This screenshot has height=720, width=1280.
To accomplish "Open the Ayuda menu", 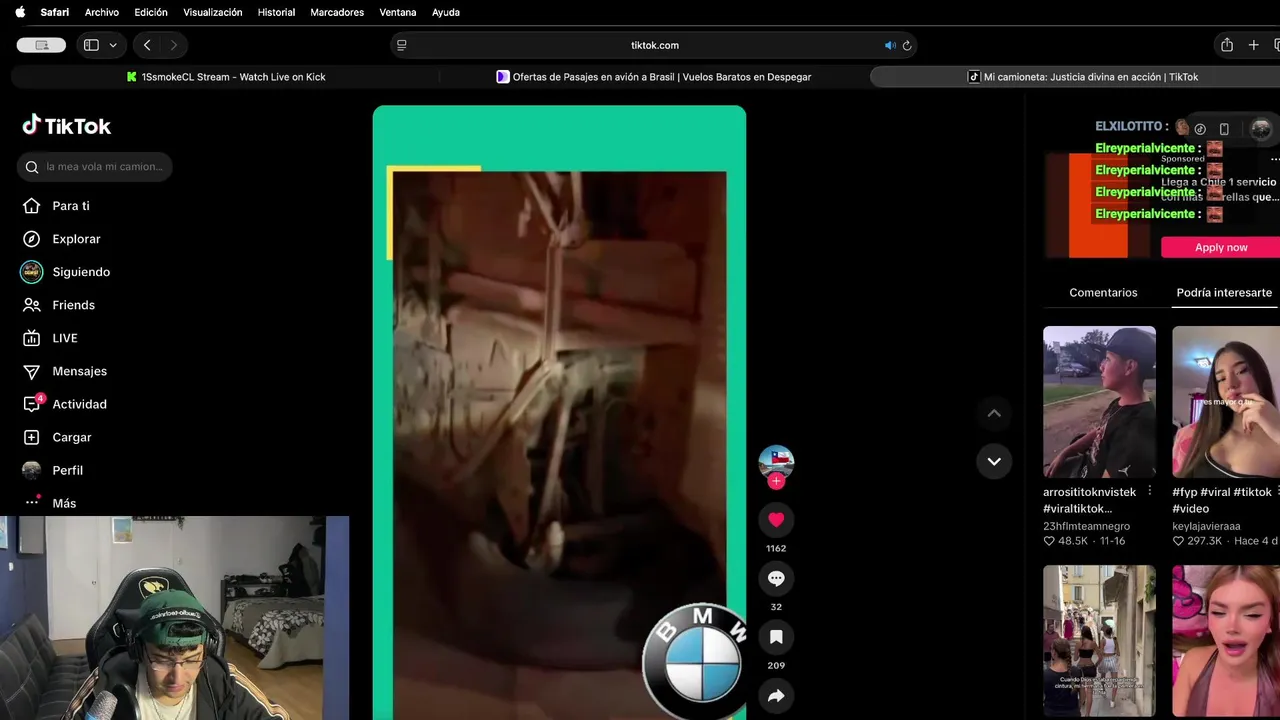I will click(x=446, y=12).
